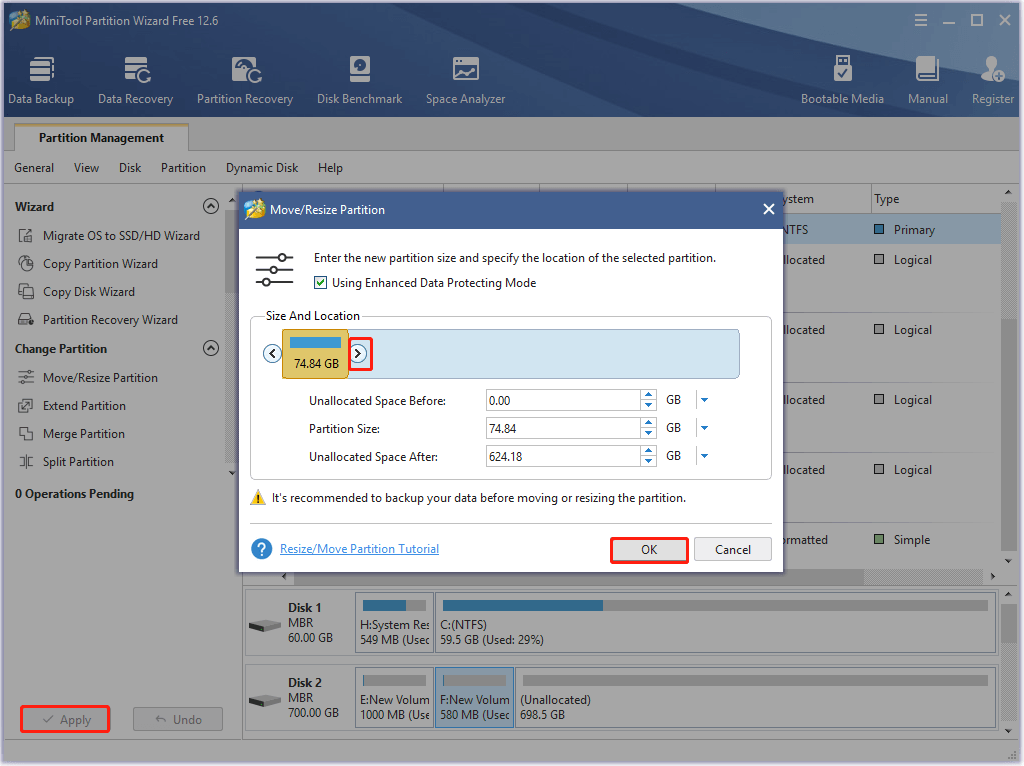Click the right arrow handle of partition bar
Screen dimensions: 1024x766
(x=358, y=353)
